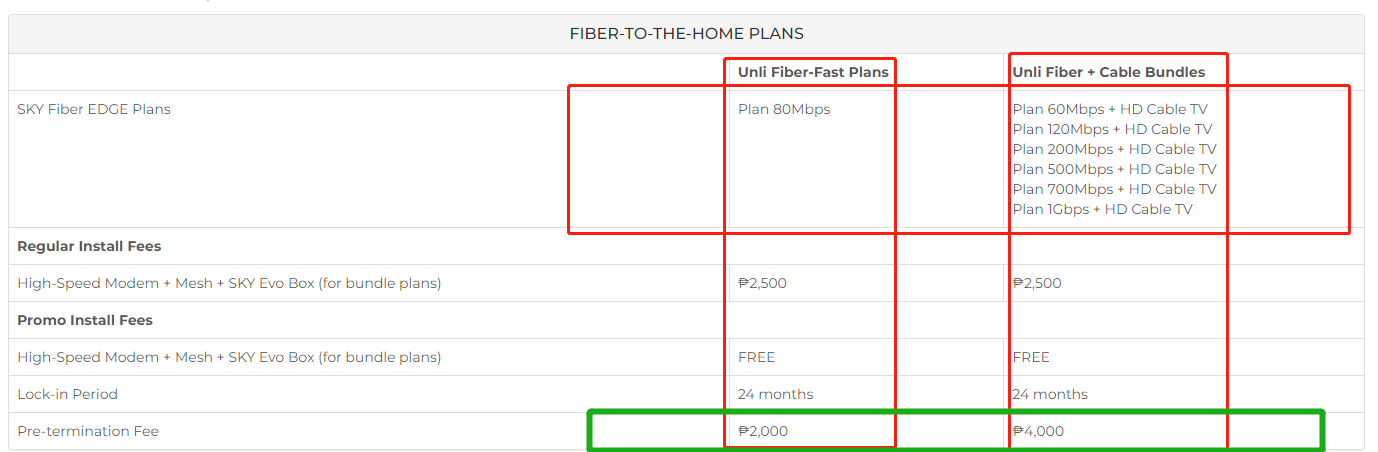Image resolution: width=1378 pixels, height=452 pixels.
Task: Click Plan 500Mbps + HD Cable TV
Action: (1114, 169)
